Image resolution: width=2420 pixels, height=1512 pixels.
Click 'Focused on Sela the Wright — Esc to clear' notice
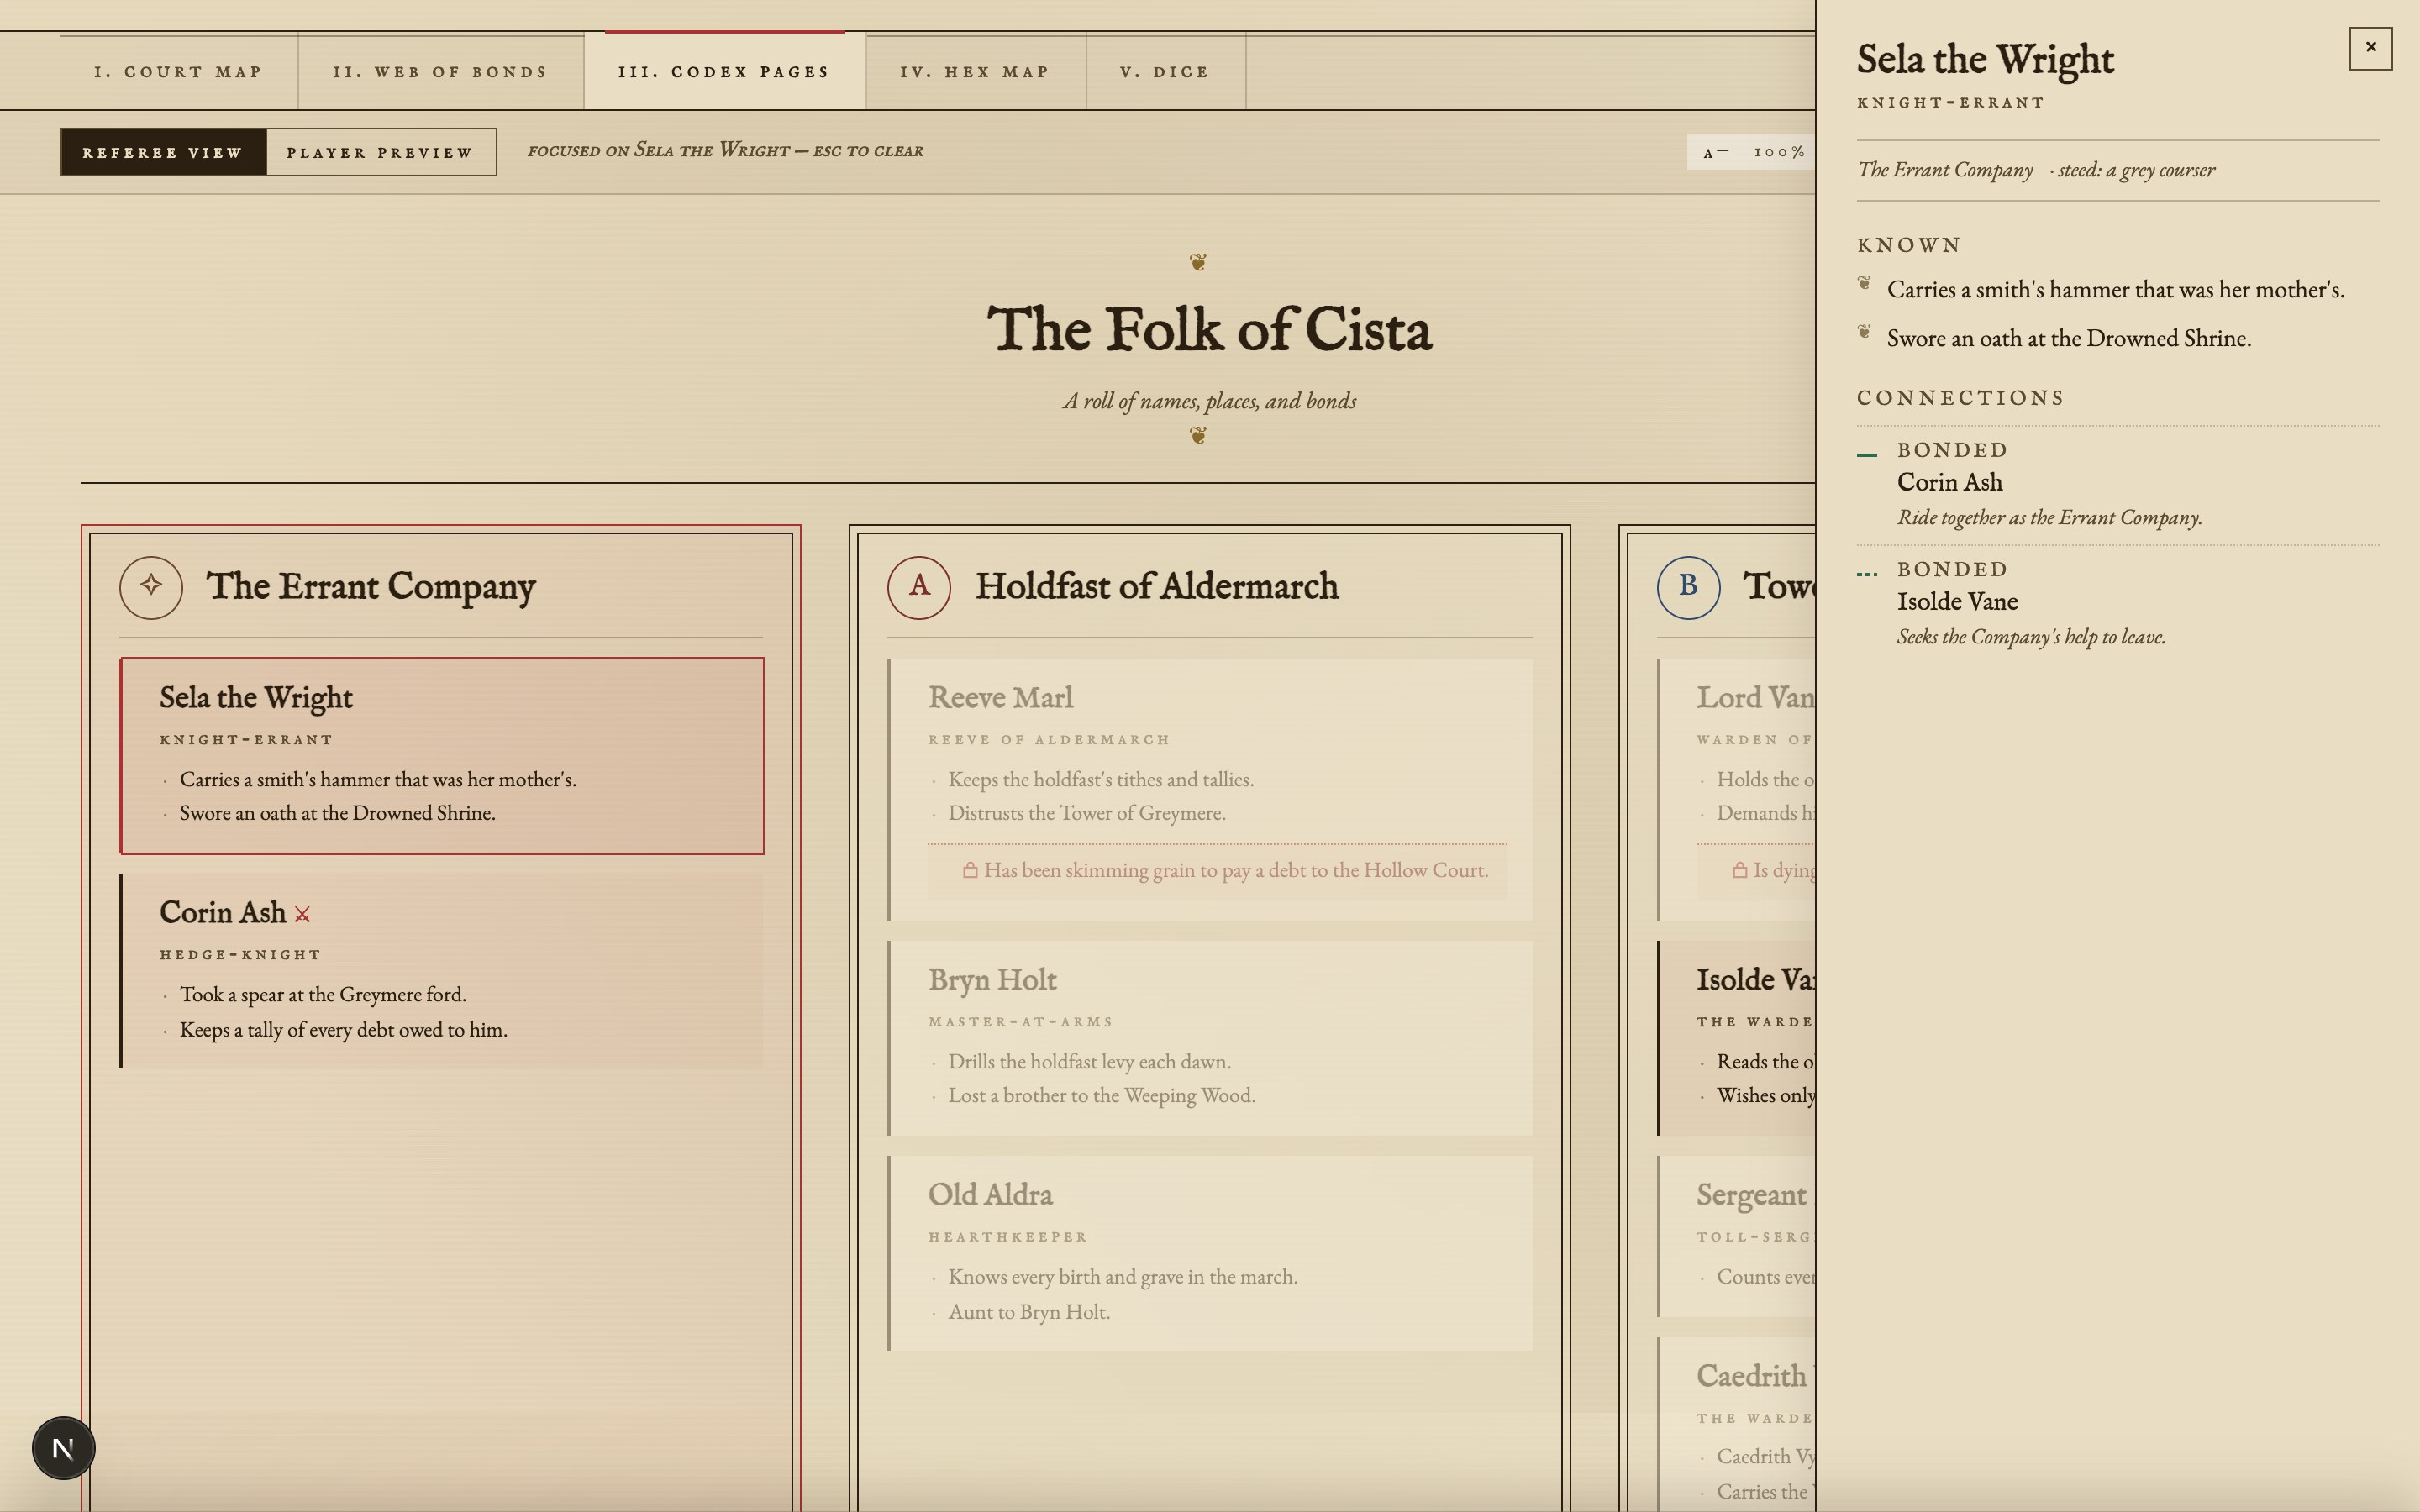coord(725,151)
